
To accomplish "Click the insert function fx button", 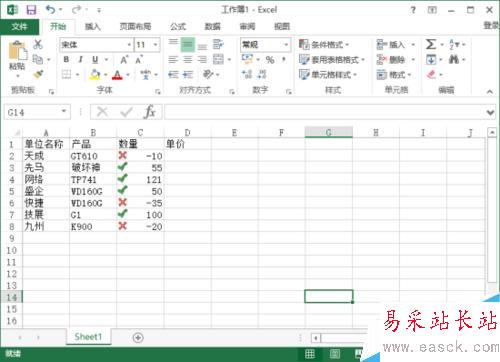I will 150,112.
